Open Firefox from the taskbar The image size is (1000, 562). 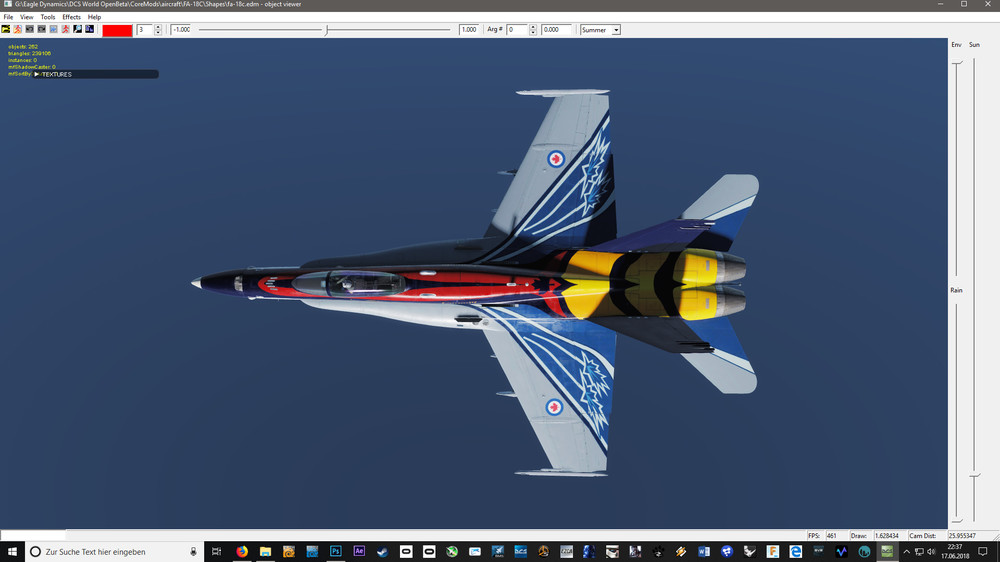(242, 551)
